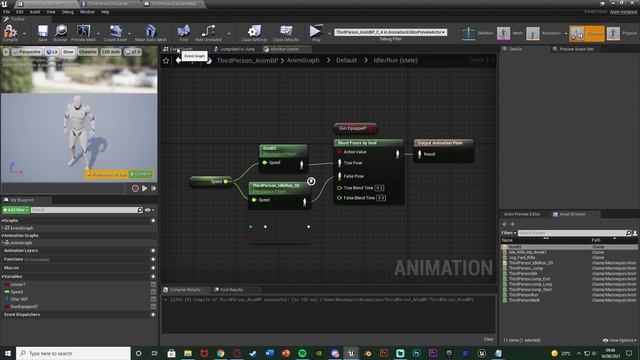Click the Character viewport button
Screen dimensions: 640x360
pyautogui.click(x=88, y=52)
